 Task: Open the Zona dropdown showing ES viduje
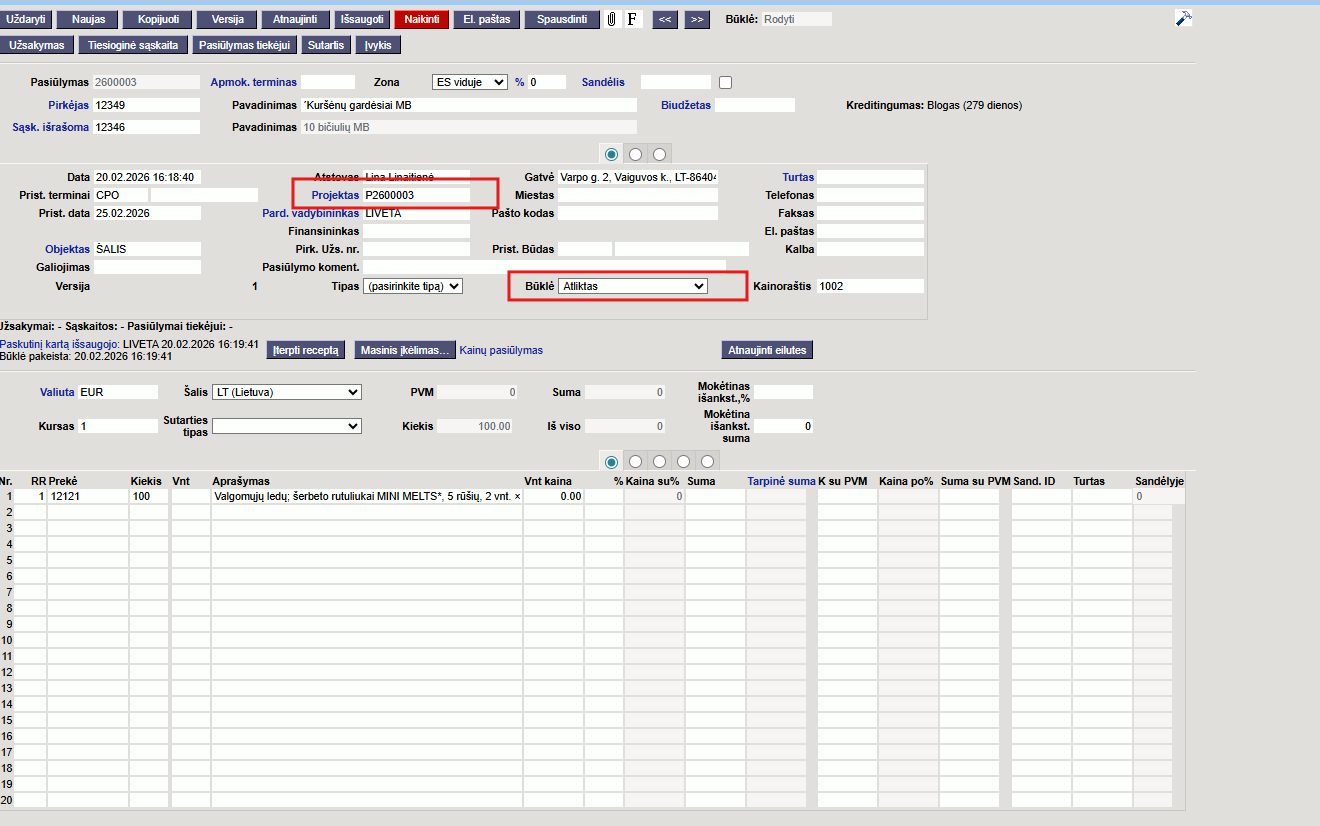click(469, 82)
